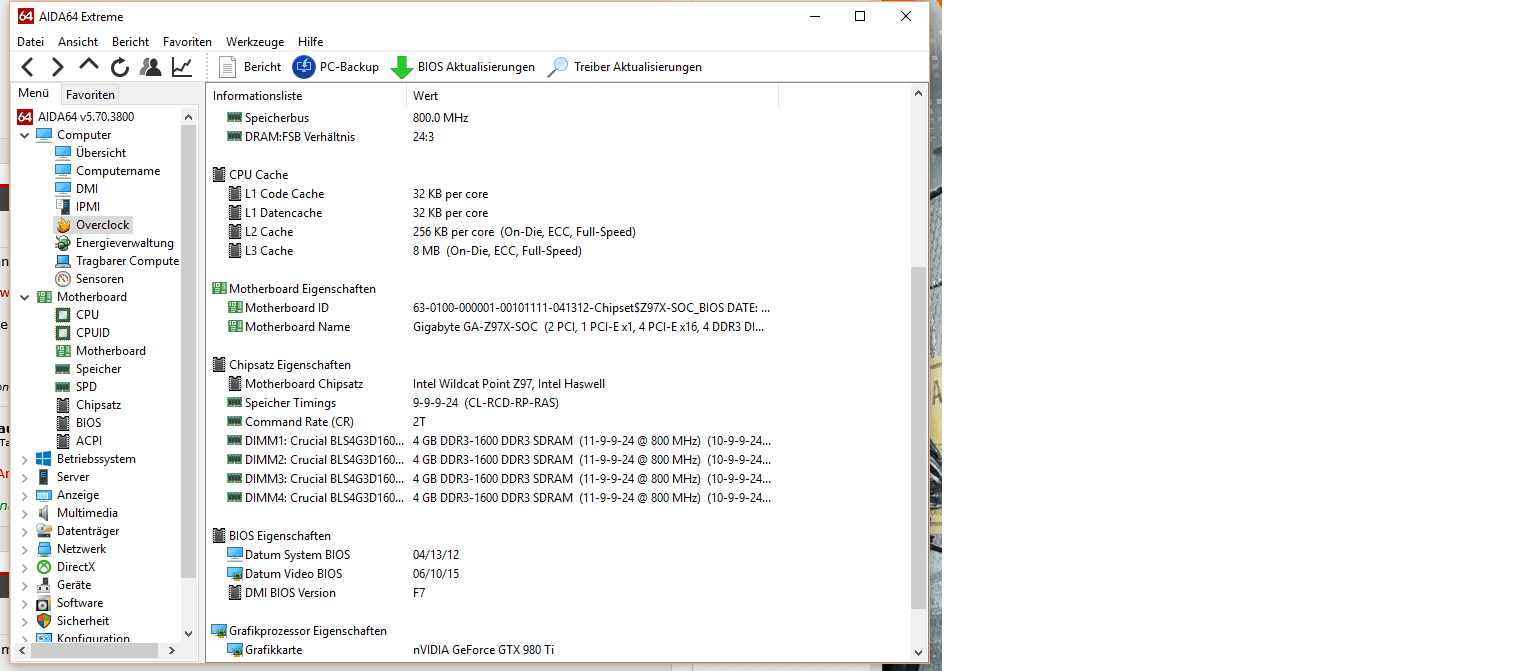Click the Server tower icon in tree
Viewport: 1536px width, 671px height.
[x=44, y=477]
